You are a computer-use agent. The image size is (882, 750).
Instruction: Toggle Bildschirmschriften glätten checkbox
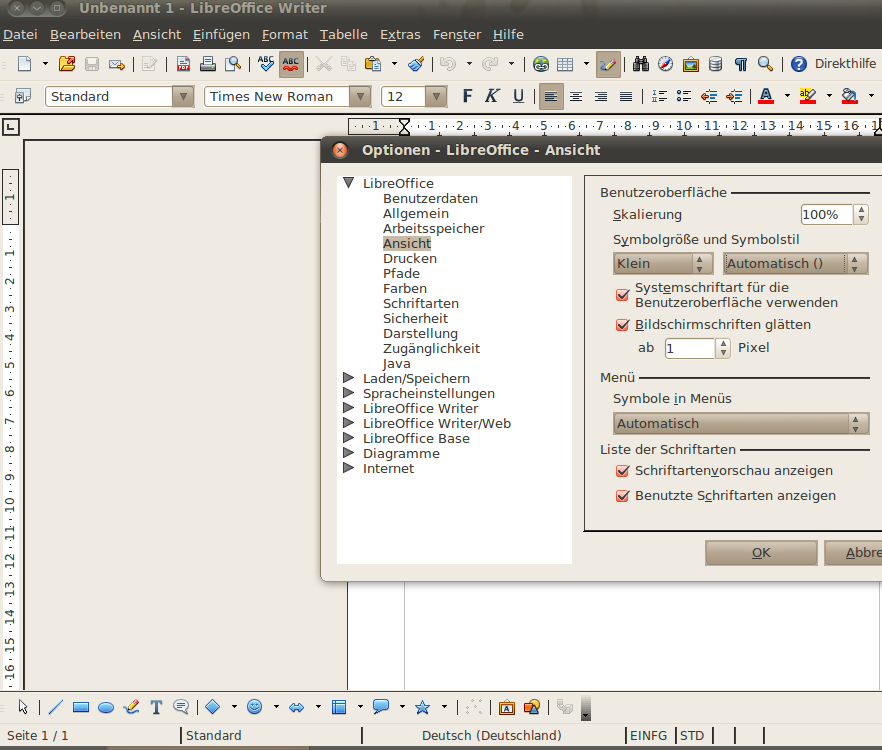[622, 325]
